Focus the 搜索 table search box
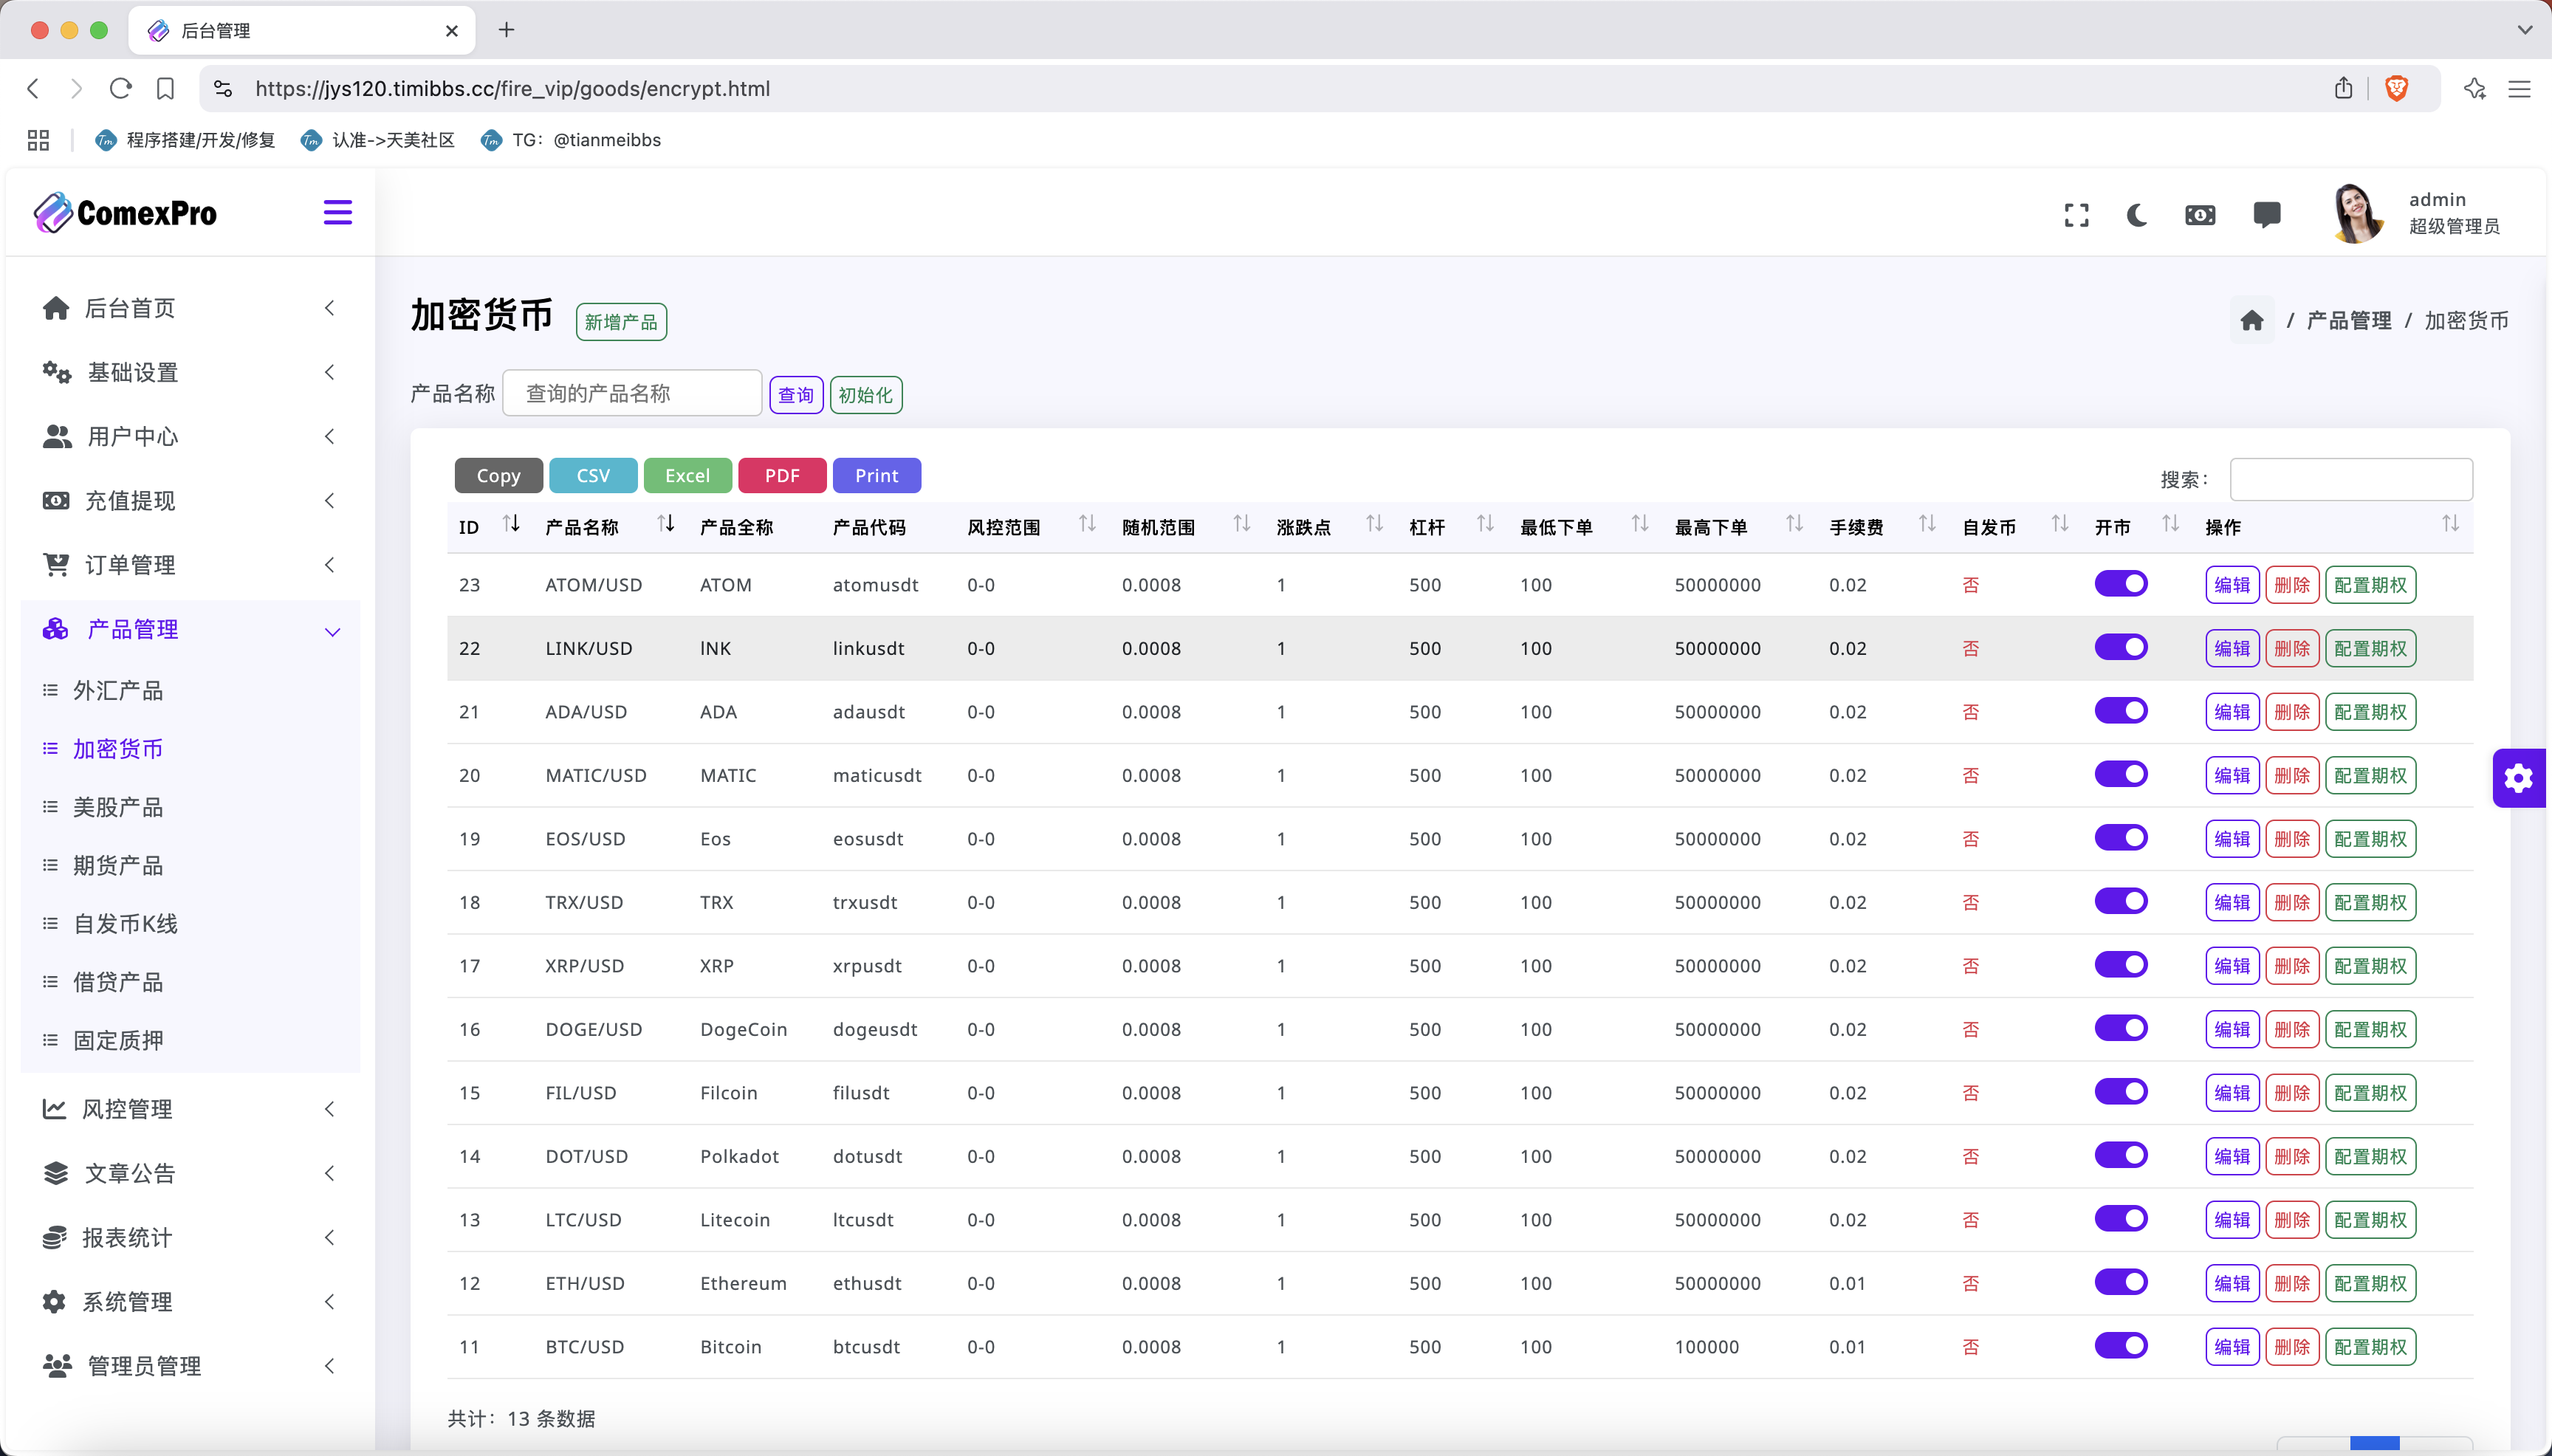Image resolution: width=2552 pixels, height=1456 pixels. click(2351, 479)
